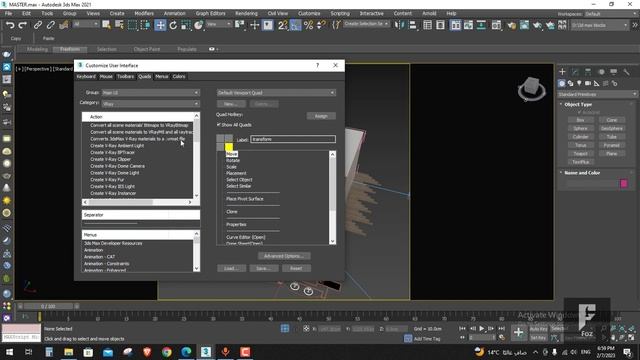Open the Default Viewport Quad dropdown
Screen dimensions: 640x360
point(276,93)
